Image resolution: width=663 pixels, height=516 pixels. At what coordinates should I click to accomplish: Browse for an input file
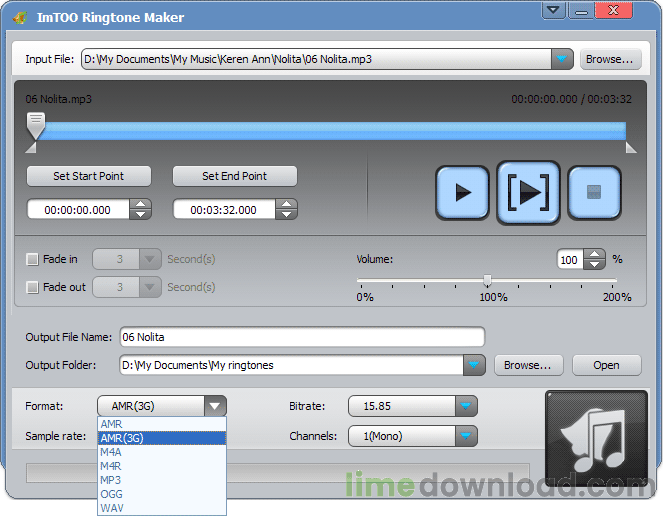[611, 59]
